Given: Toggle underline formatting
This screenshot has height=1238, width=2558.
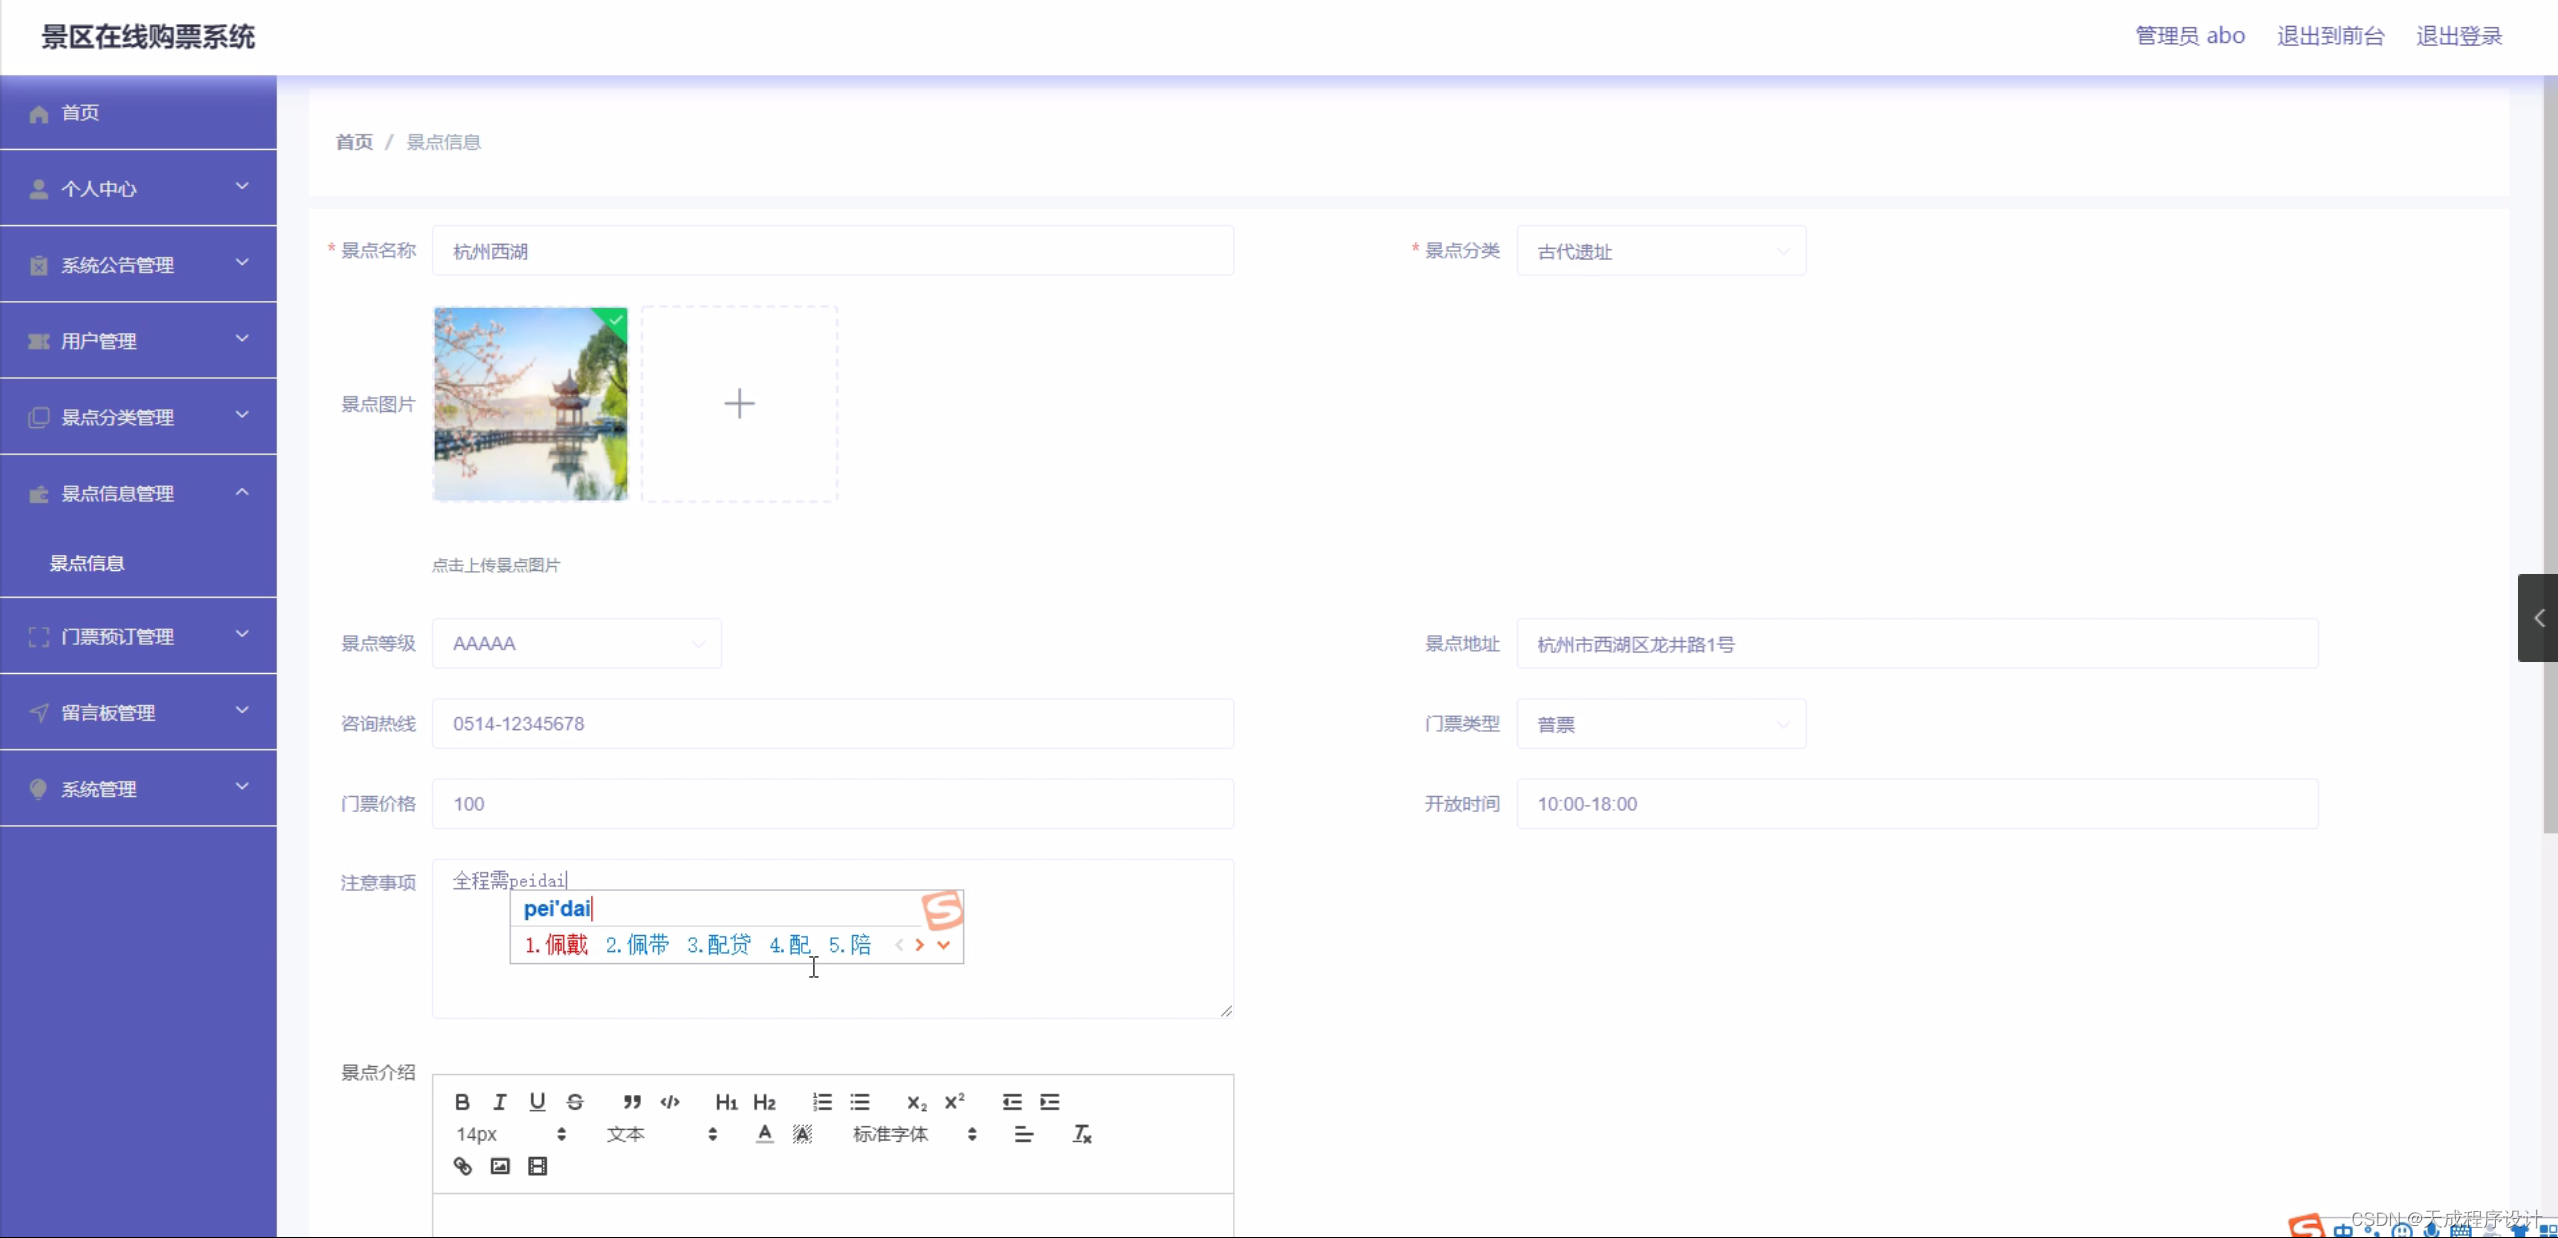Looking at the screenshot, I should point(538,1103).
